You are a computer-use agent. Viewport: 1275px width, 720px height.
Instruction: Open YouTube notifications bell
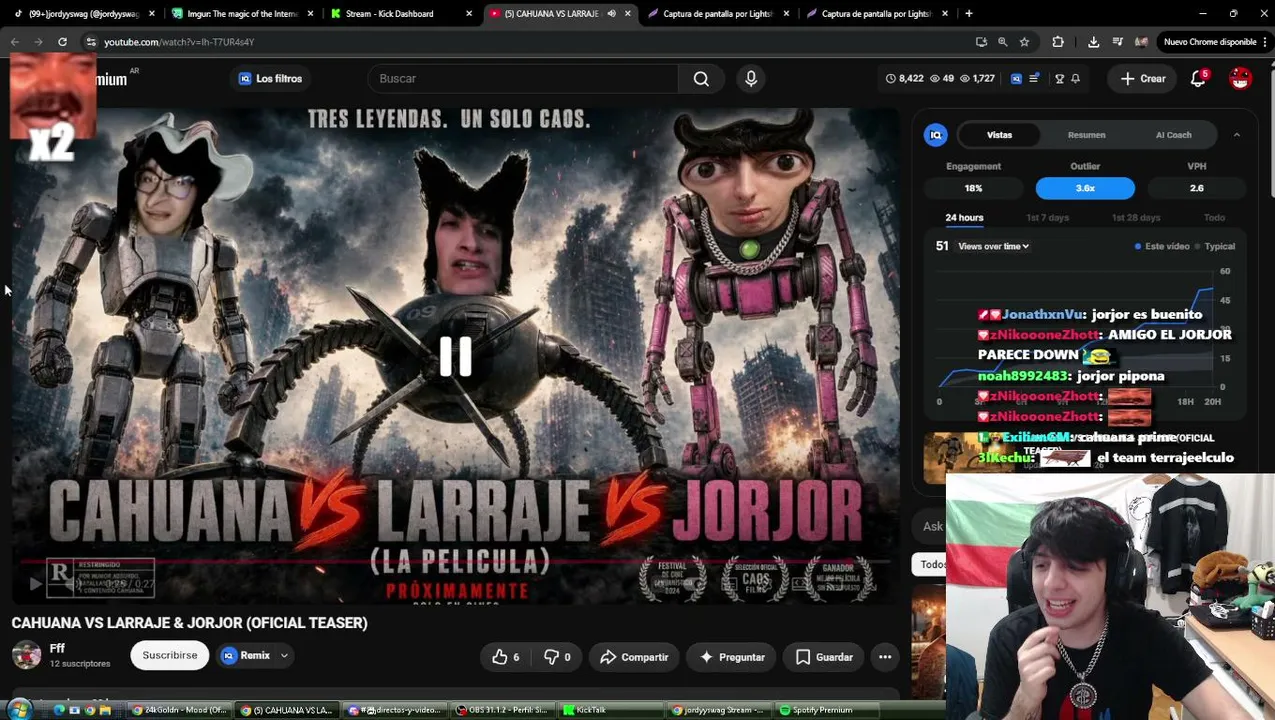(x=1198, y=78)
